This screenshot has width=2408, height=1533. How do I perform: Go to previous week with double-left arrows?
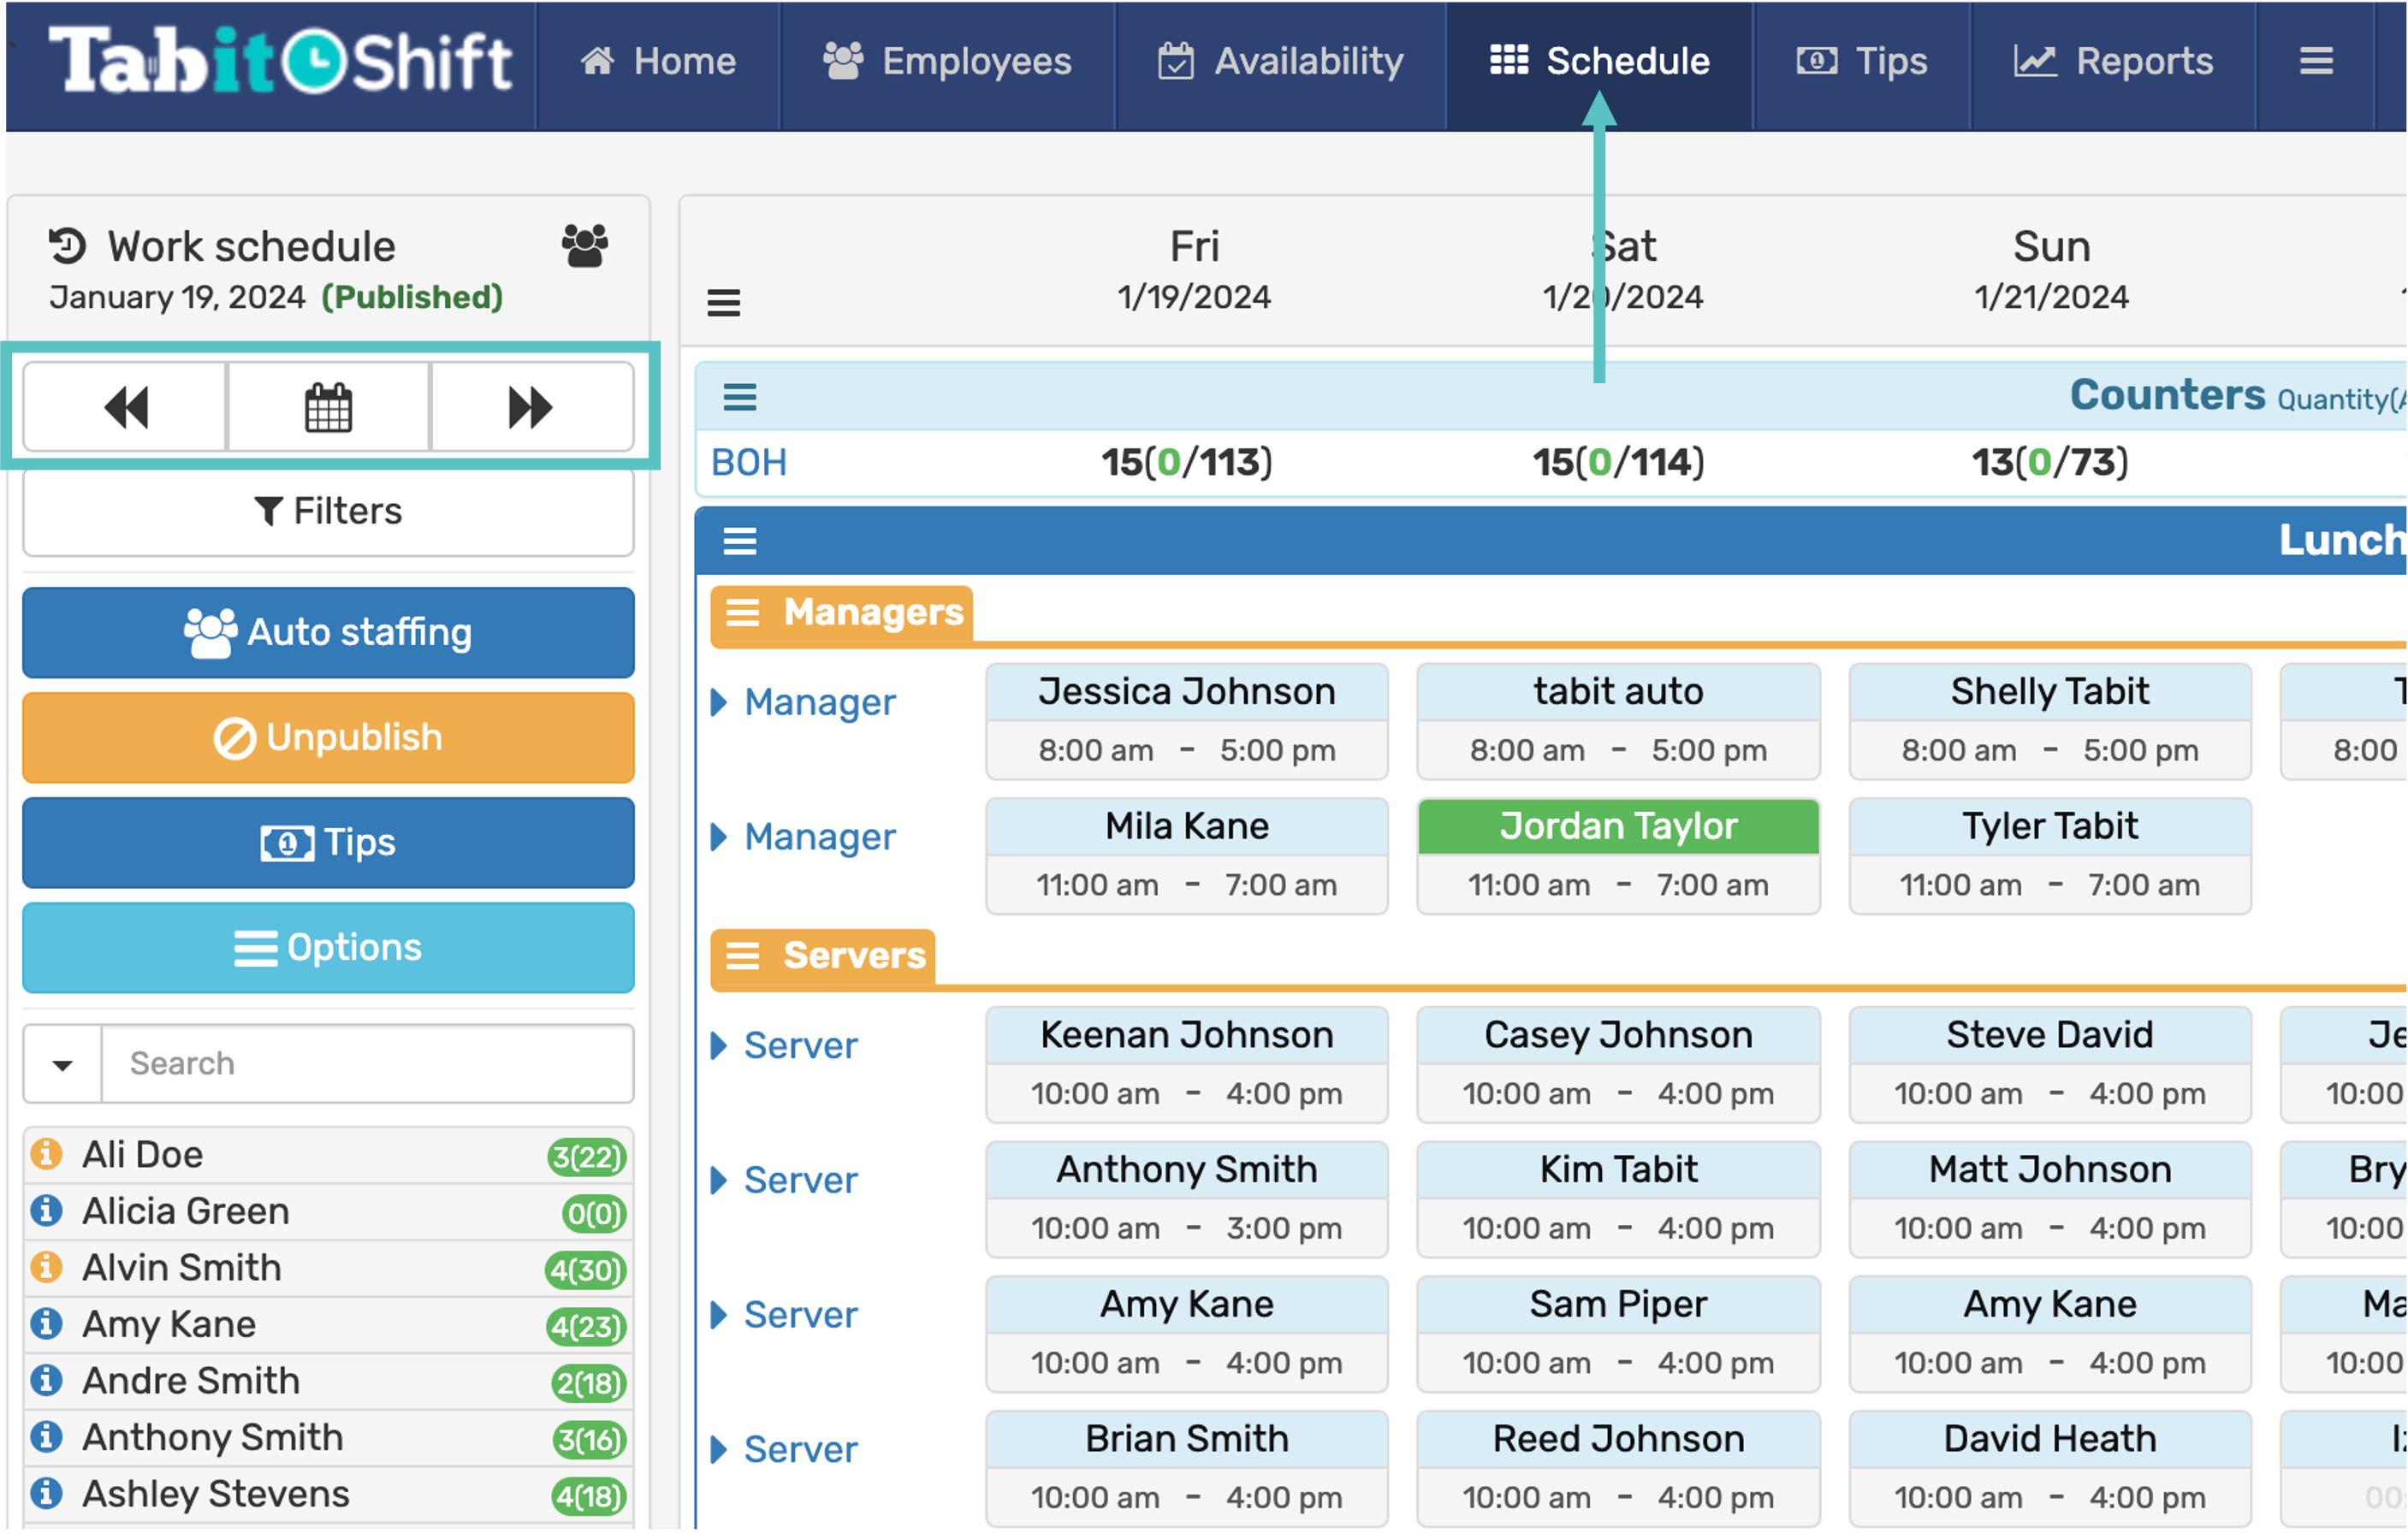click(126, 407)
